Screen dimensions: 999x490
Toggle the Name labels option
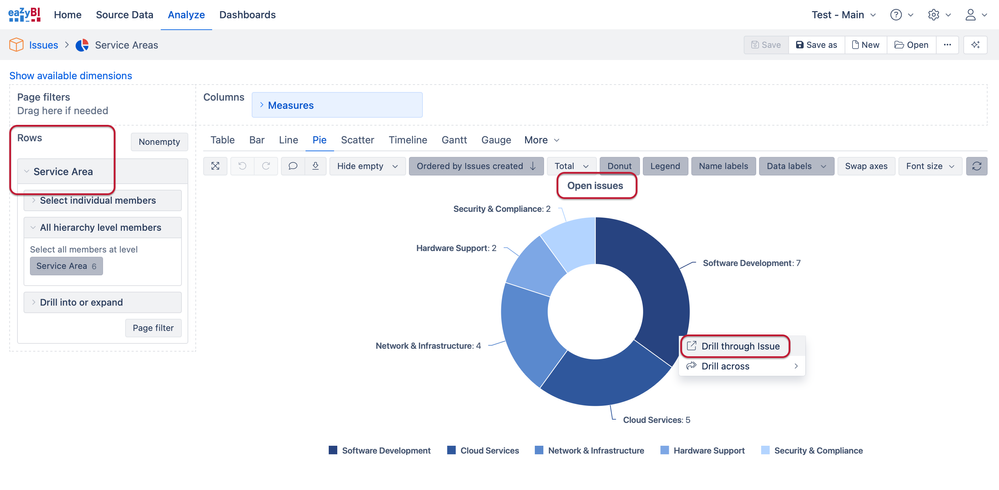(723, 166)
